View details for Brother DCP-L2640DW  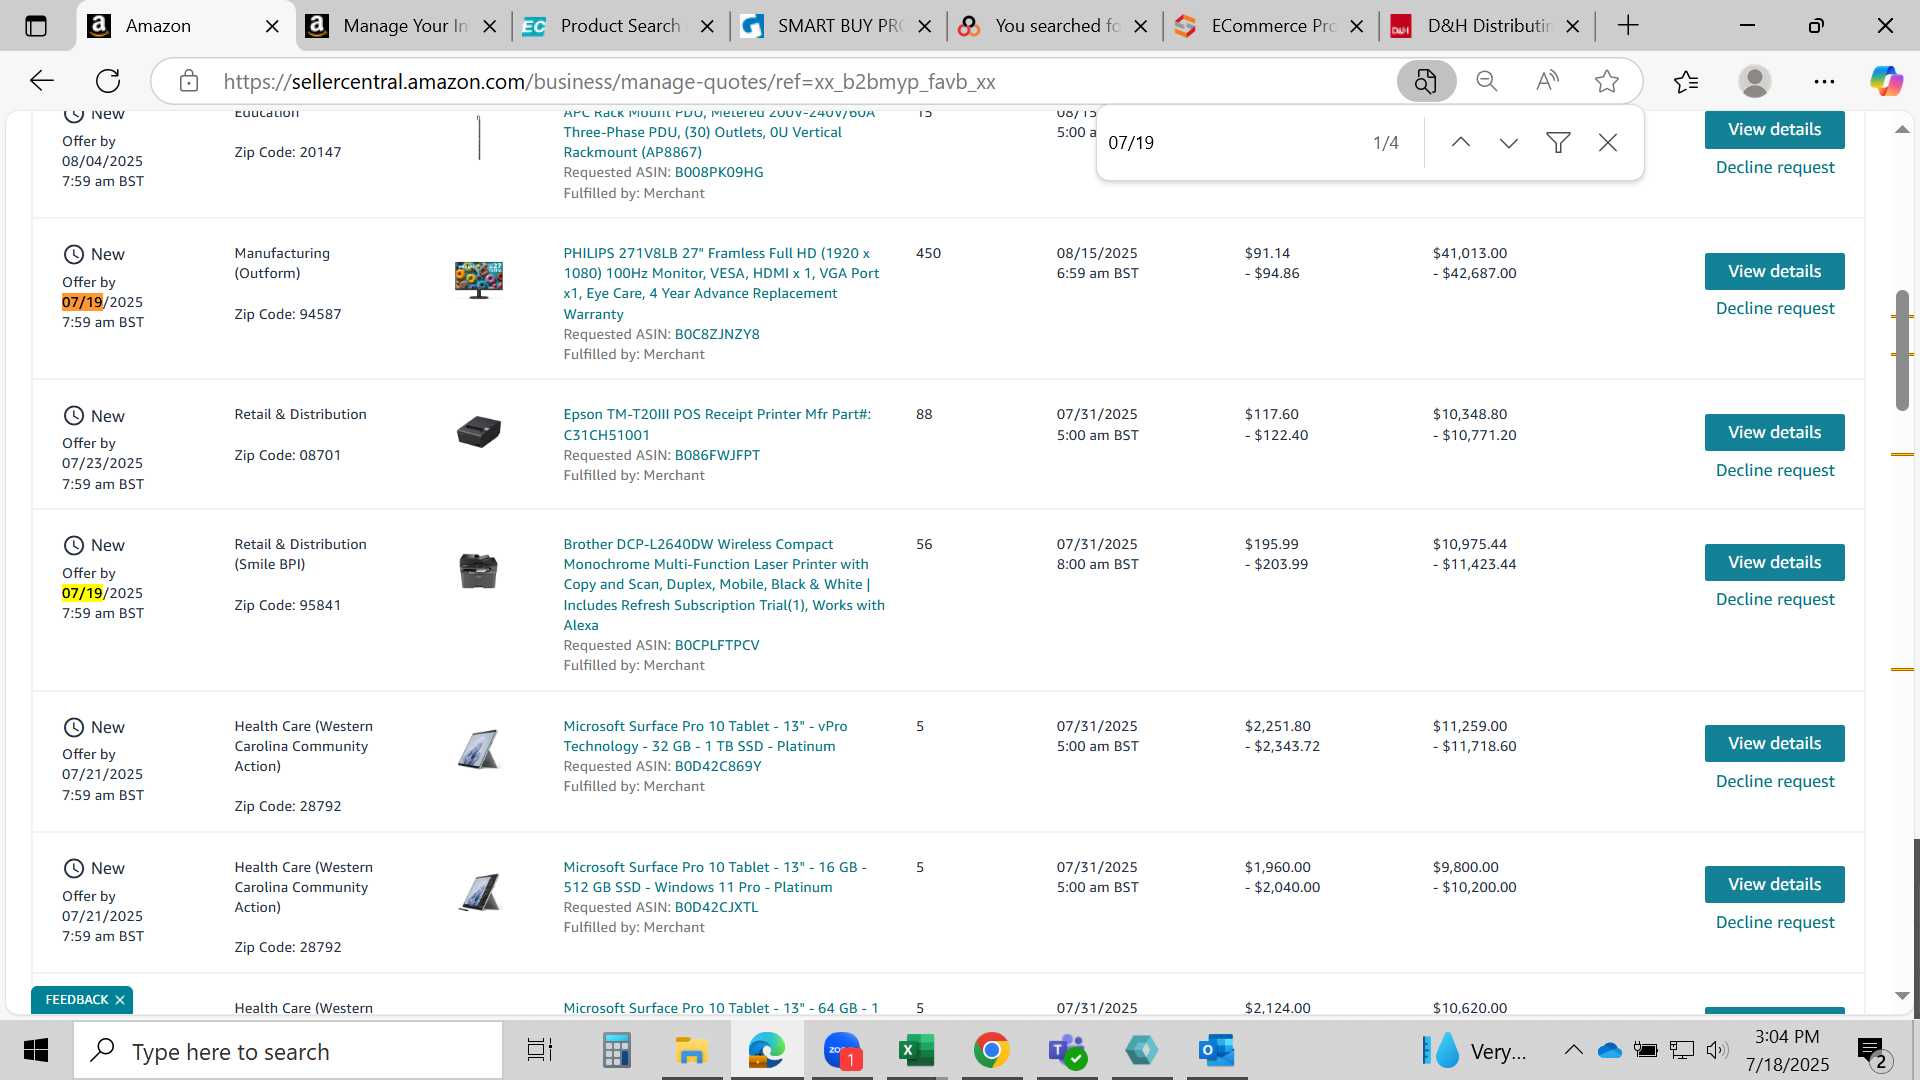[x=1774, y=562]
